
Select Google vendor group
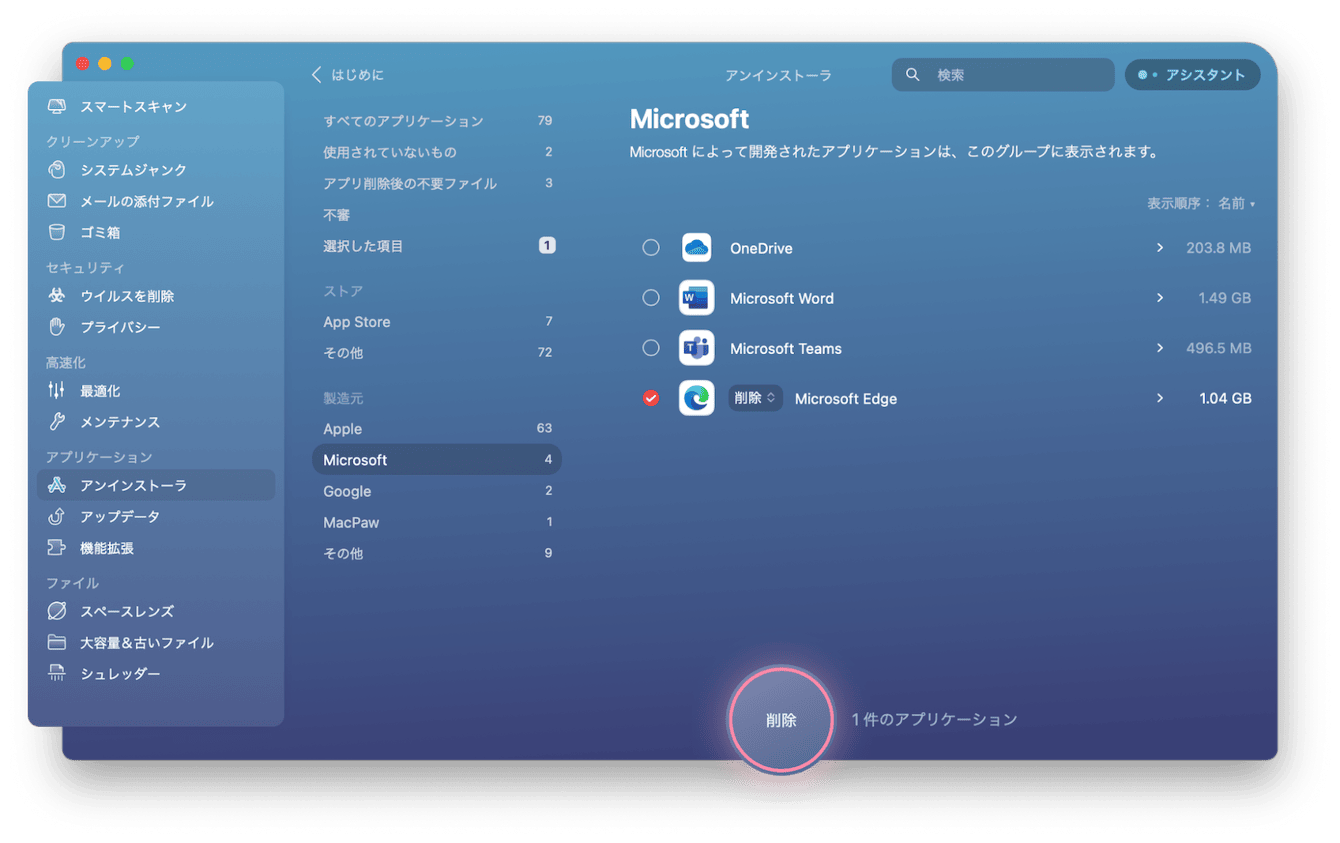(x=437, y=491)
